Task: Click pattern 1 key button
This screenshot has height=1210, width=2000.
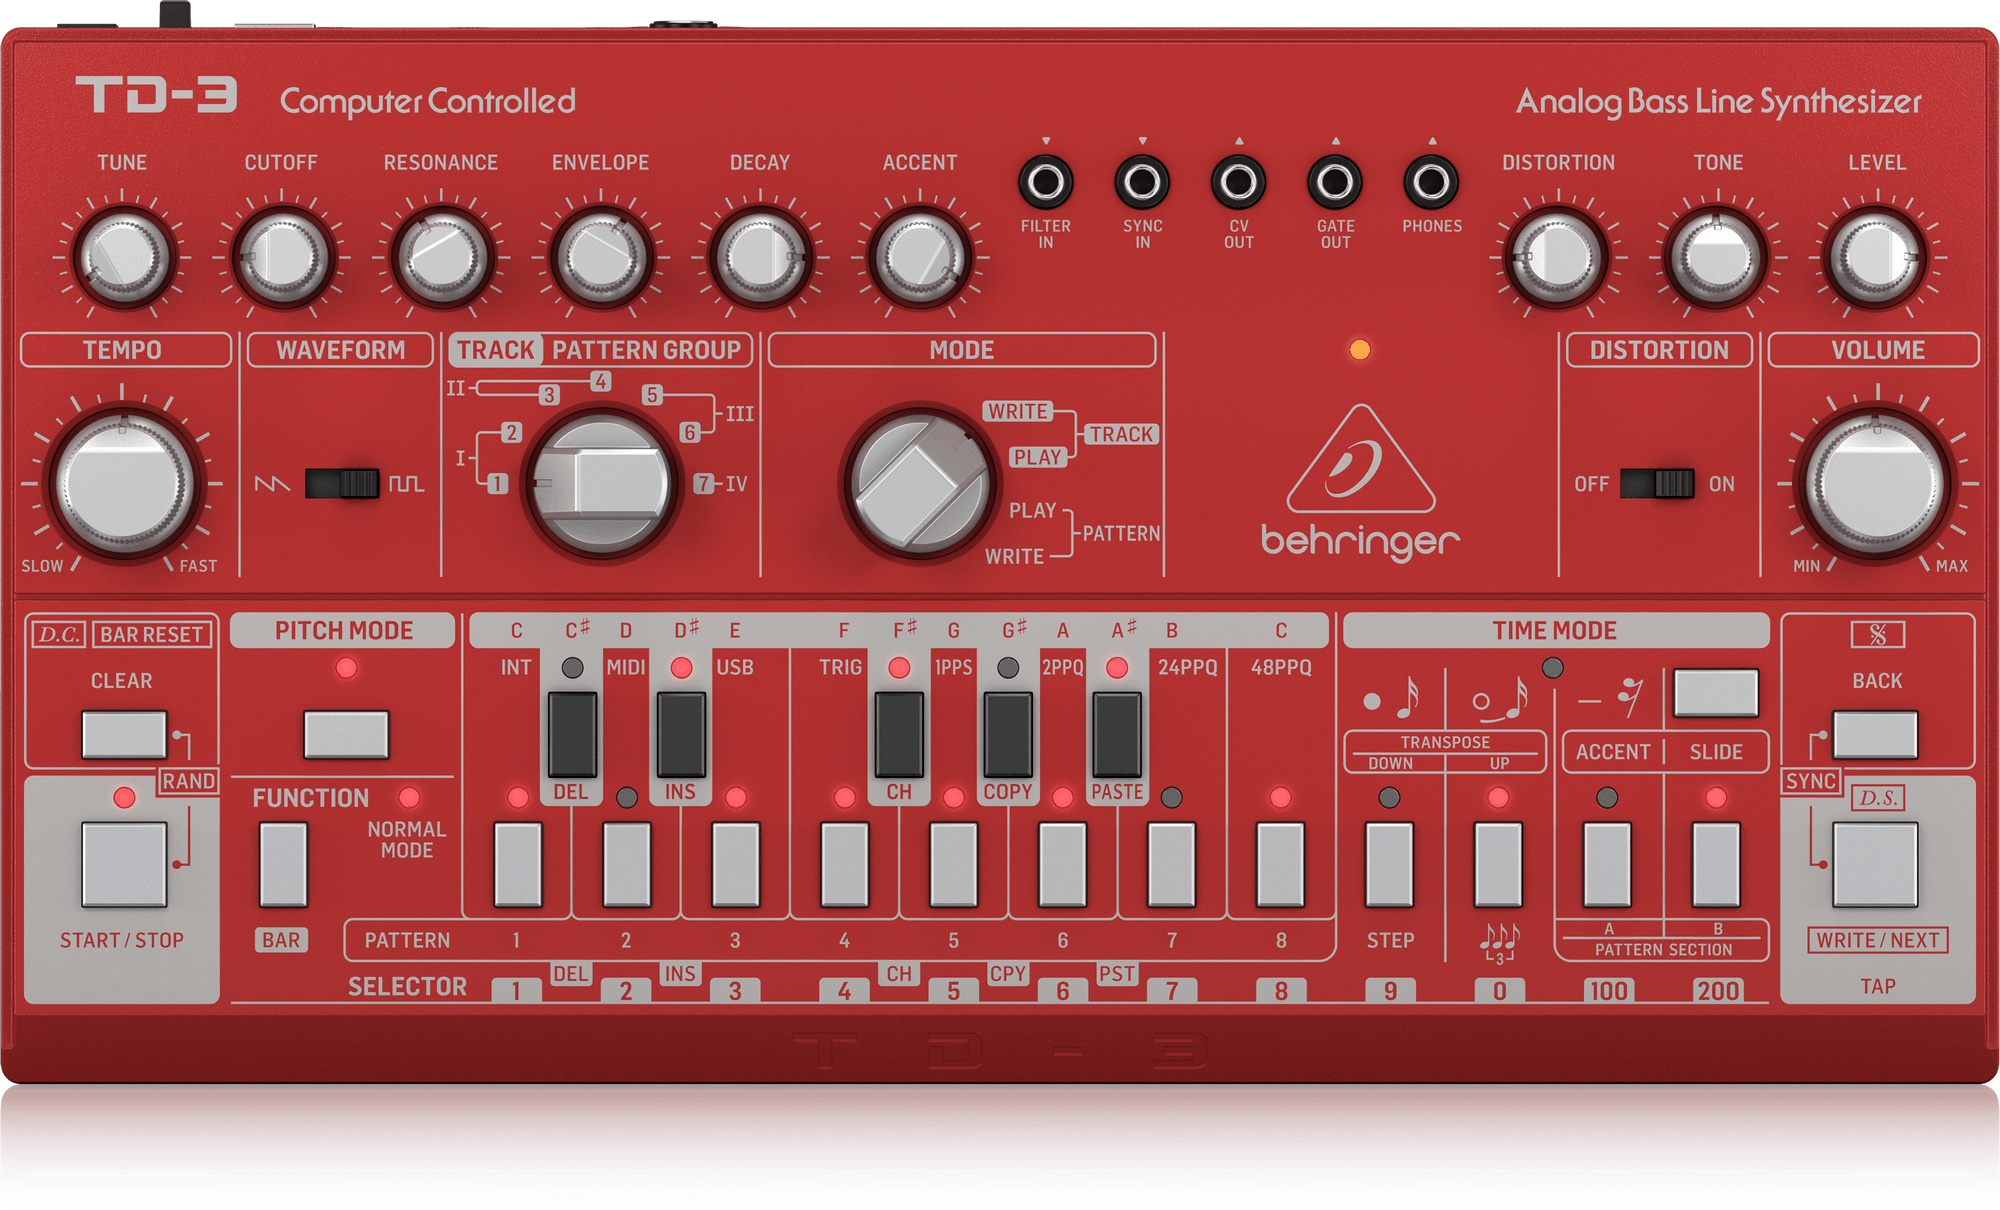Action: (518, 864)
